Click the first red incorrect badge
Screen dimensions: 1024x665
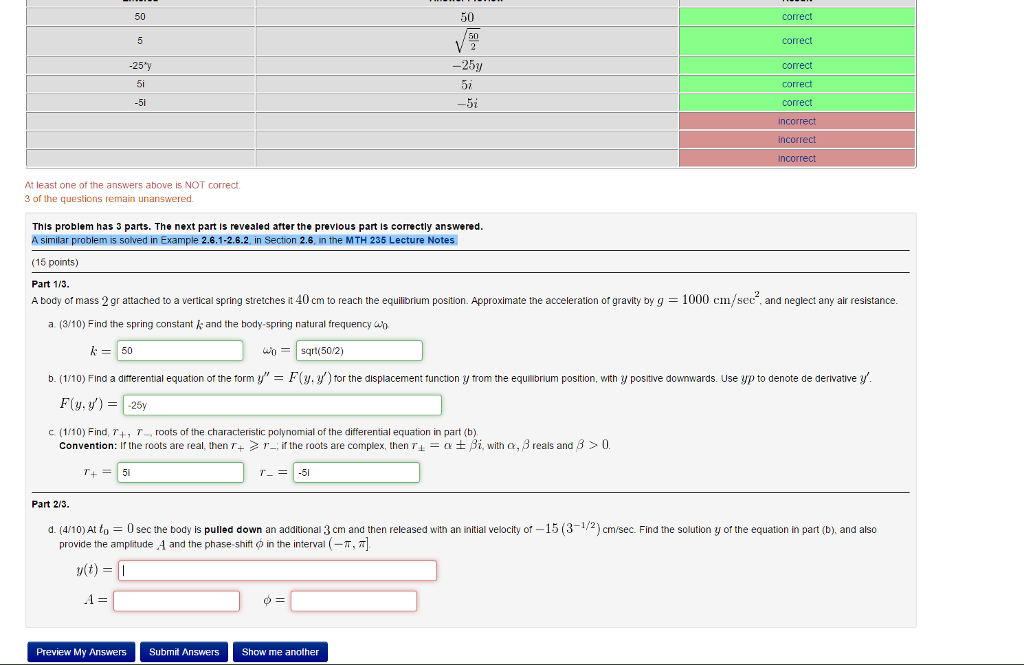click(x=796, y=121)
